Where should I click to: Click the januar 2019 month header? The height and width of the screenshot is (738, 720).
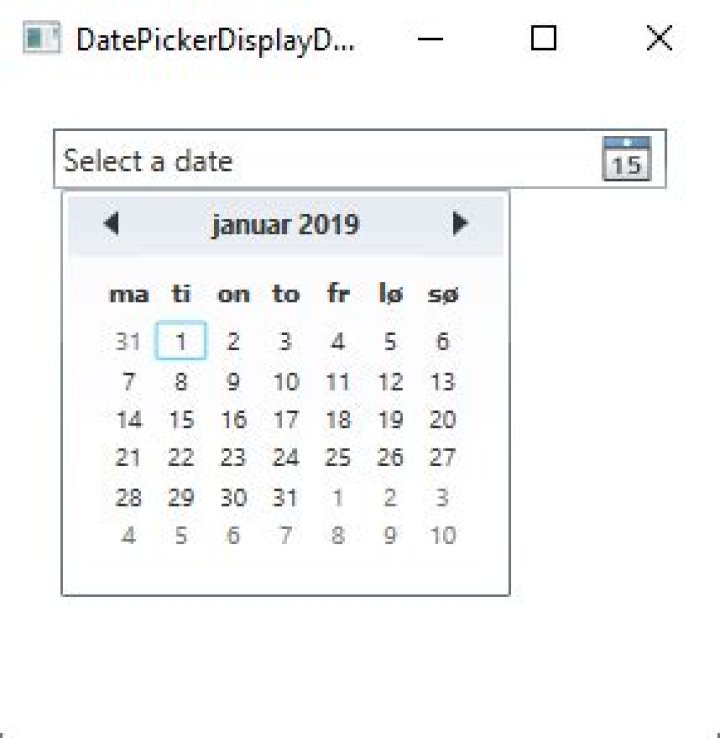(285, 224)
